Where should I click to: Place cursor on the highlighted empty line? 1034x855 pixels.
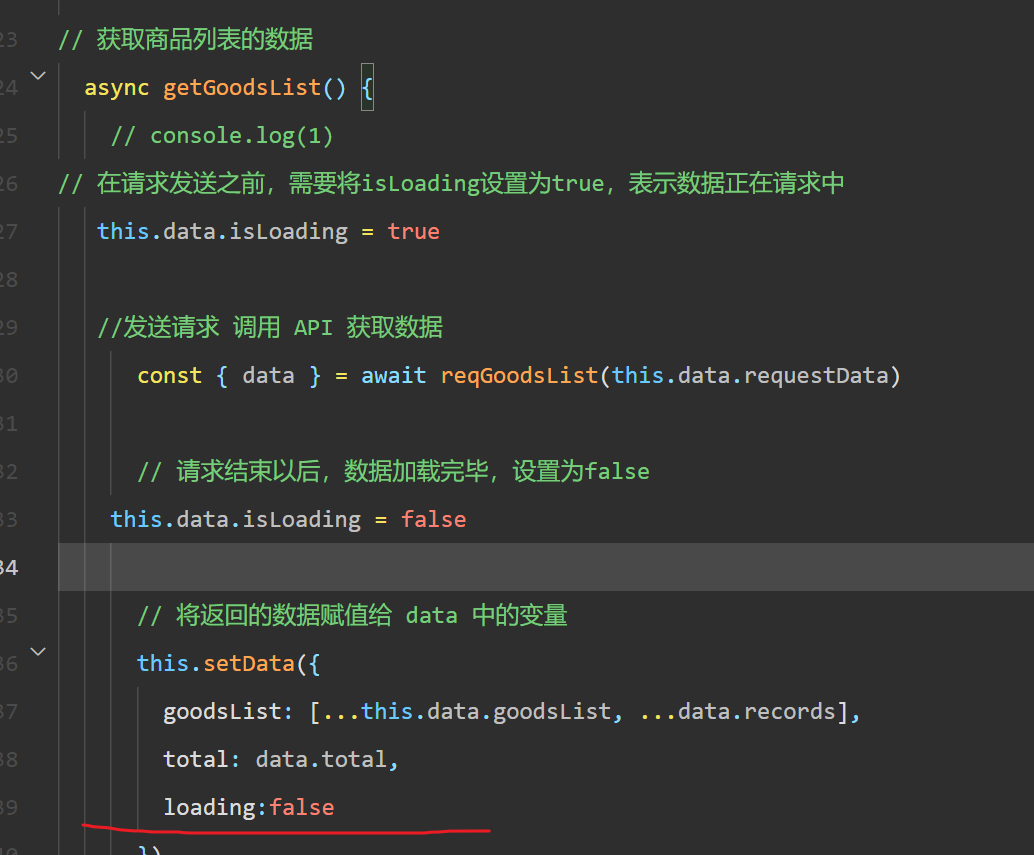coord(500,567)
